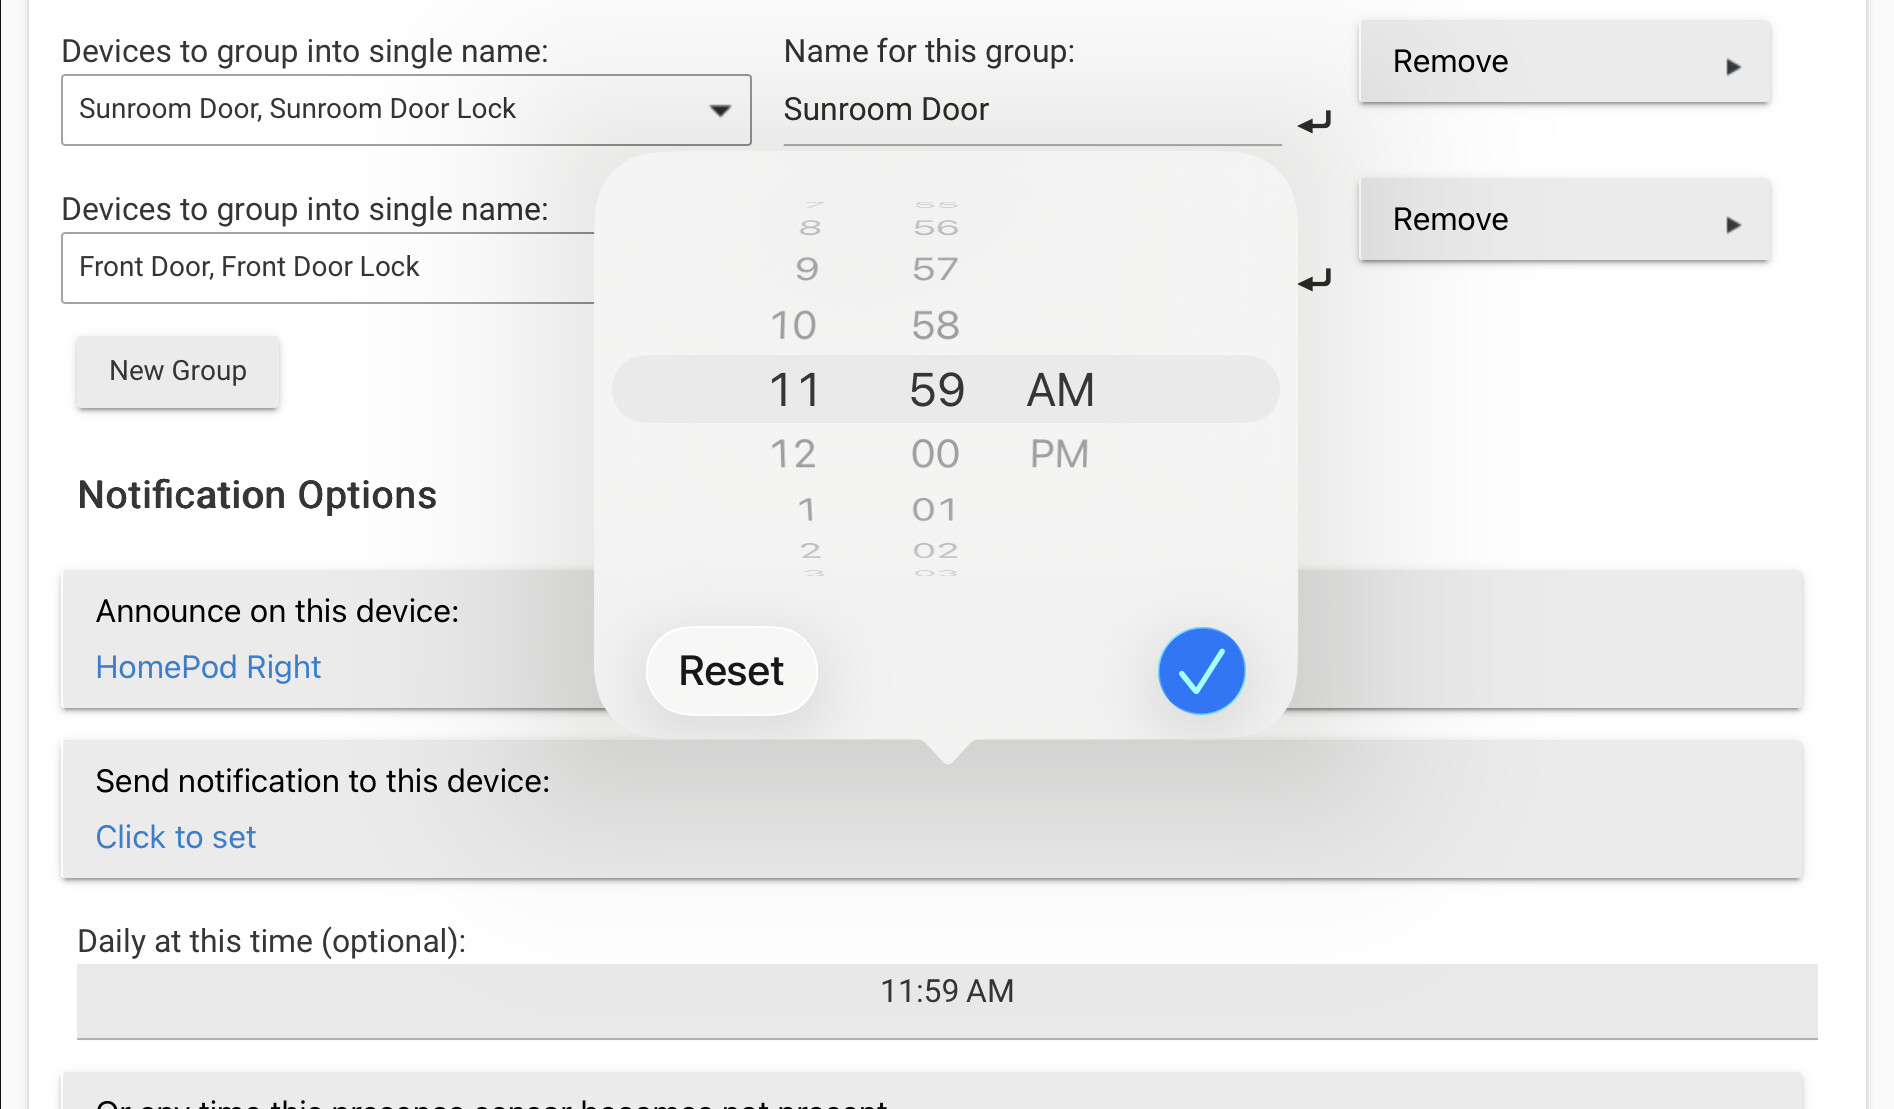Screen dimensions: 1894x1109
Task: Select minute 57 in picker wheel
Action: [x=935, y=269]
